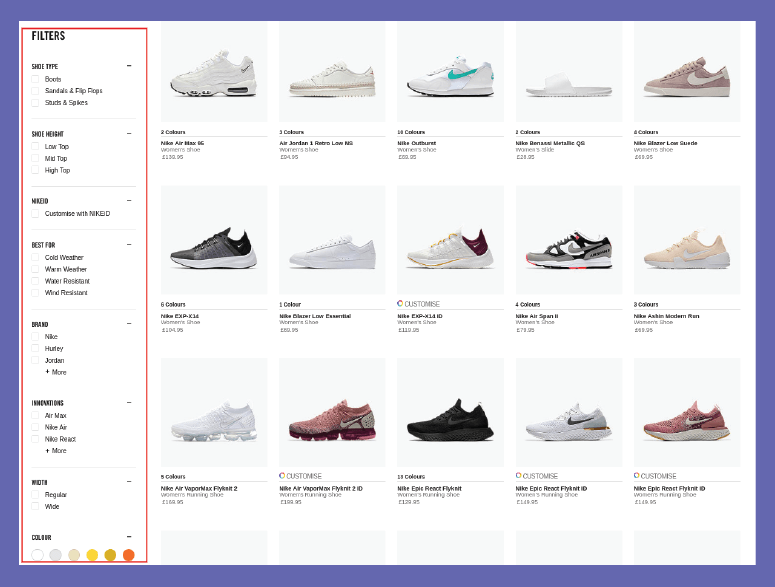Image resolution: width=775 pixels, height=587 pixels.
Task: Collapse the Shoe Type filter section
Action: (x=129, y=66)
